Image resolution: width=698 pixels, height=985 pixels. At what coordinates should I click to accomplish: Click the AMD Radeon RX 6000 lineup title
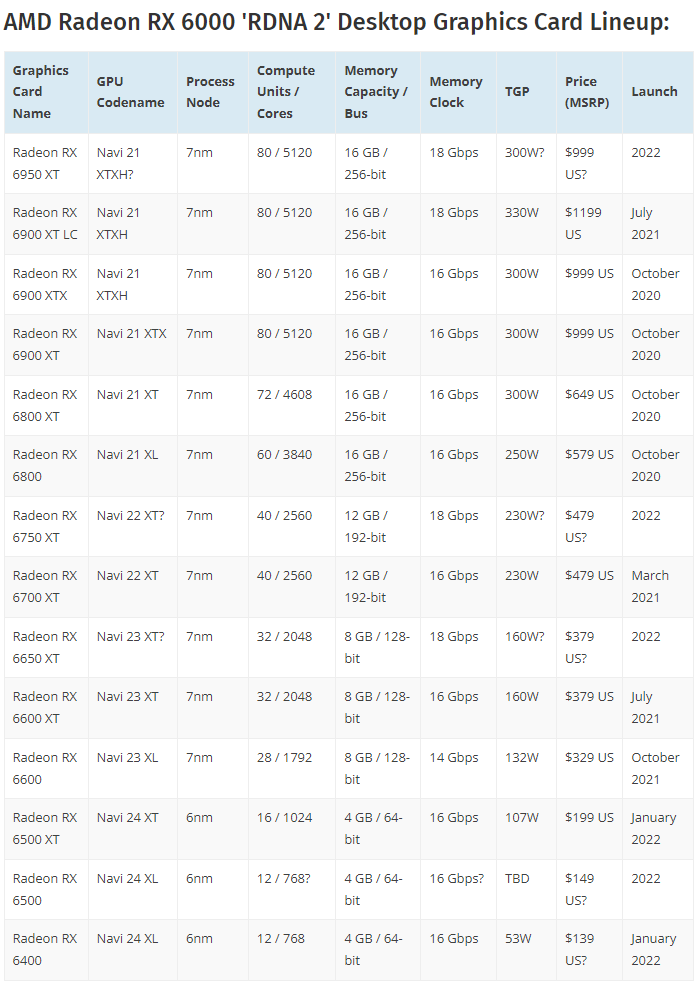(337, 22)
